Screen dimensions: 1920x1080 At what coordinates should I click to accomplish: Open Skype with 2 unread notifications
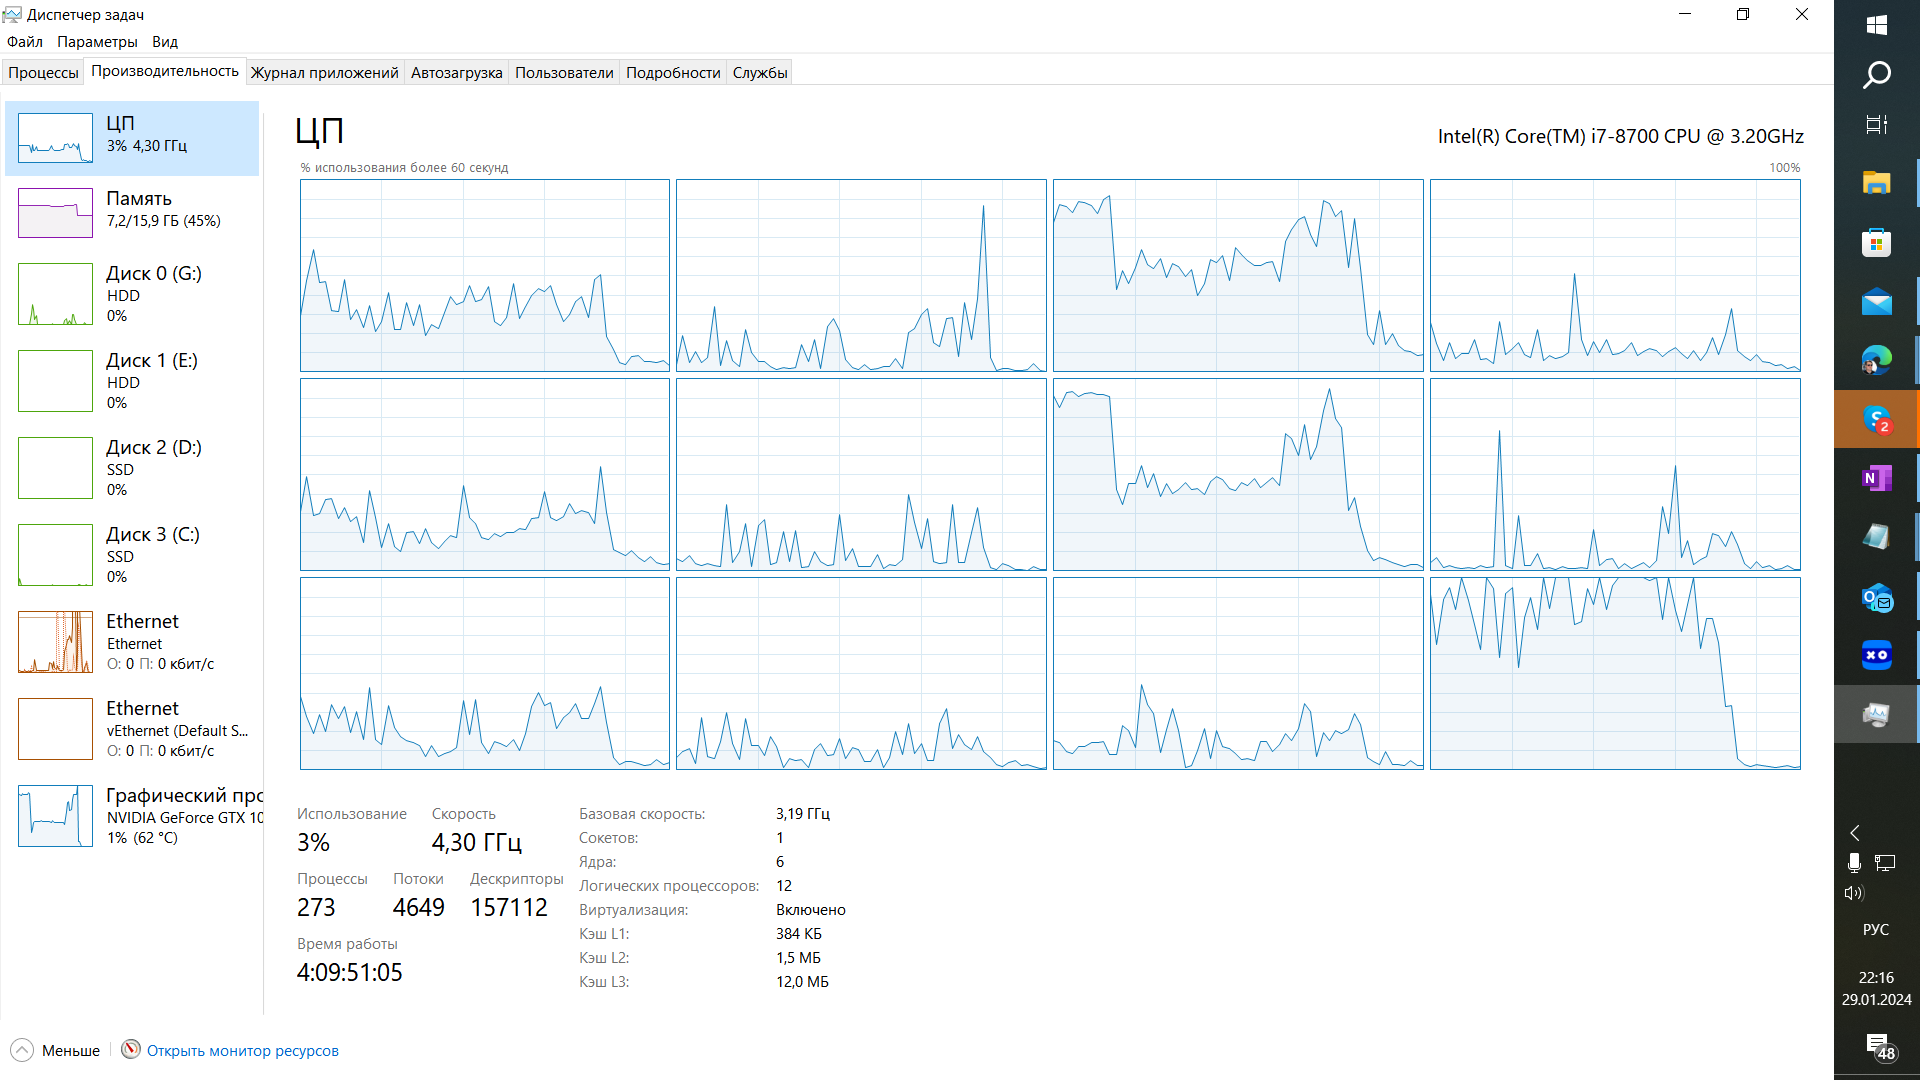click(x=1876, y=419)
